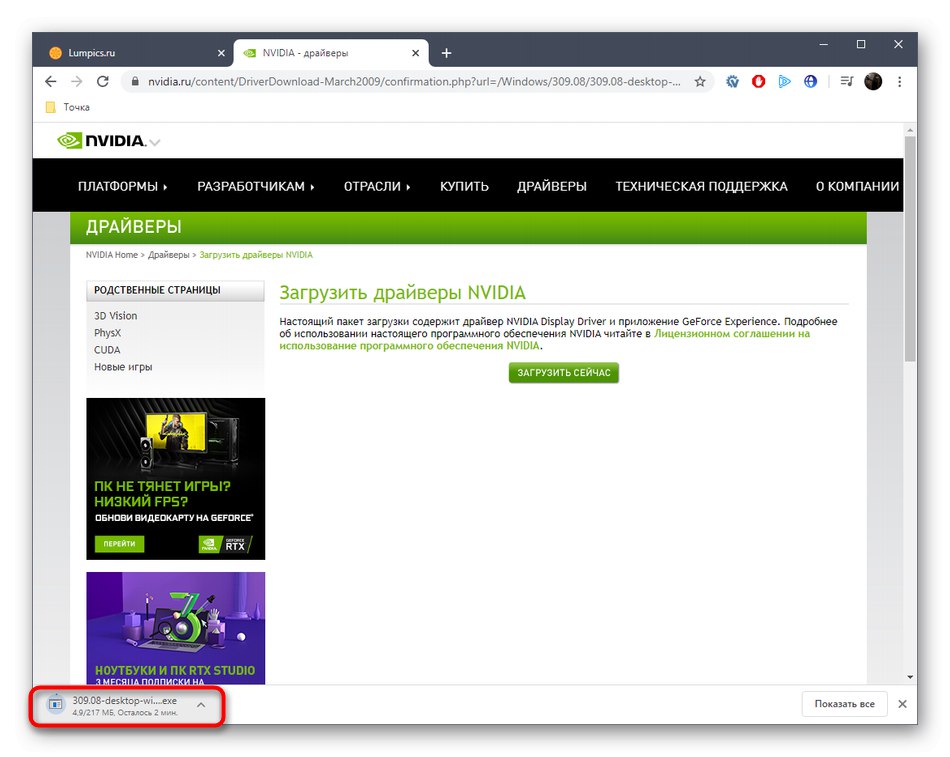Follow the Загрузить драйверы NVIDIA breadcrumb
Viewport: 950px width, 757px height.
256,255
